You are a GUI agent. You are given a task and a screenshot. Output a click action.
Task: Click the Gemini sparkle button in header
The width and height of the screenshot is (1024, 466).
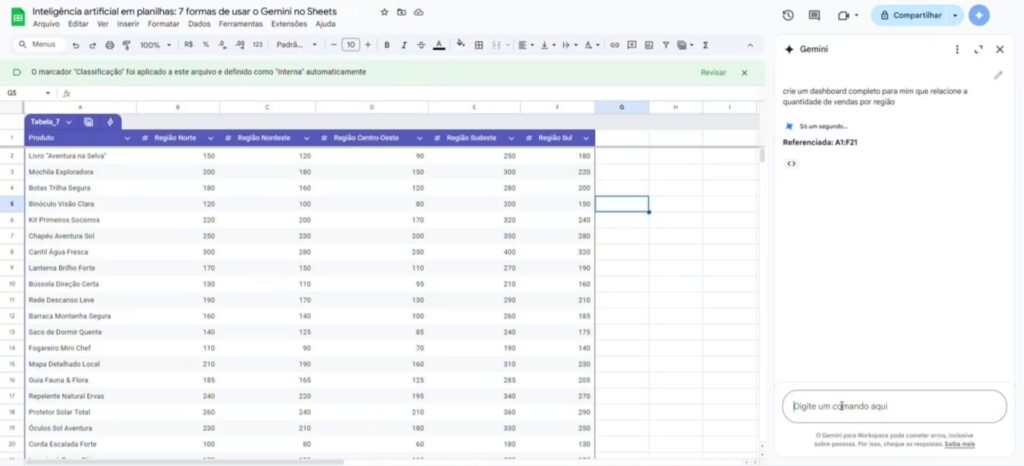(x=979, y=15)
